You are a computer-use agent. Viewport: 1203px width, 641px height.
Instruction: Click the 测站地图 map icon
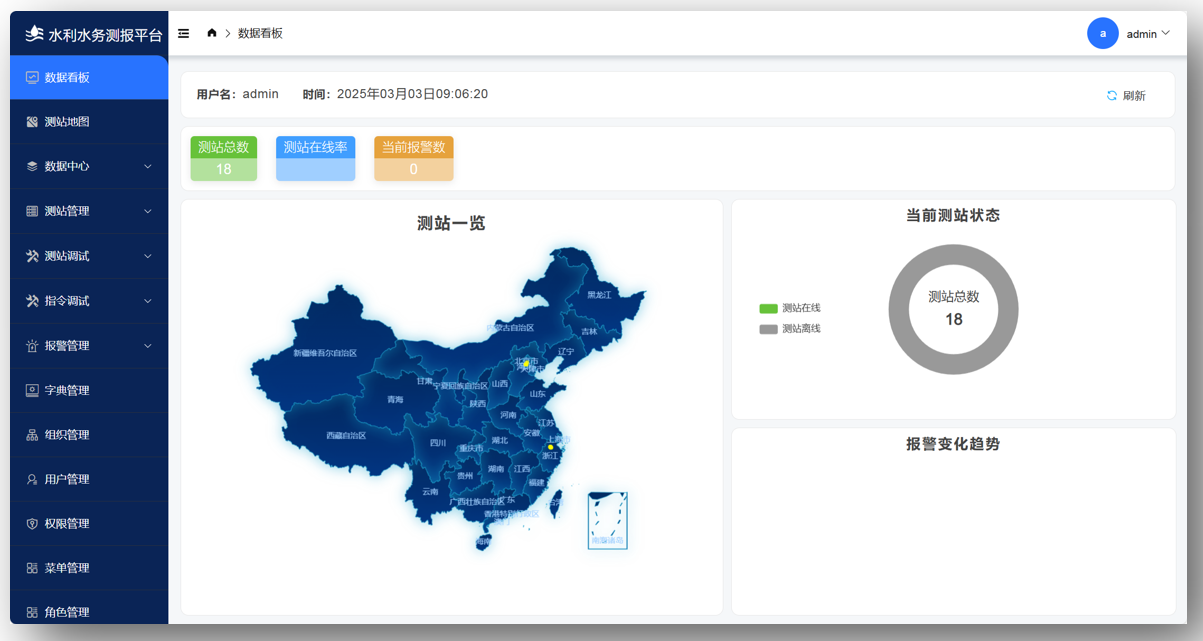pyautogui.click(x=32, y=122)
